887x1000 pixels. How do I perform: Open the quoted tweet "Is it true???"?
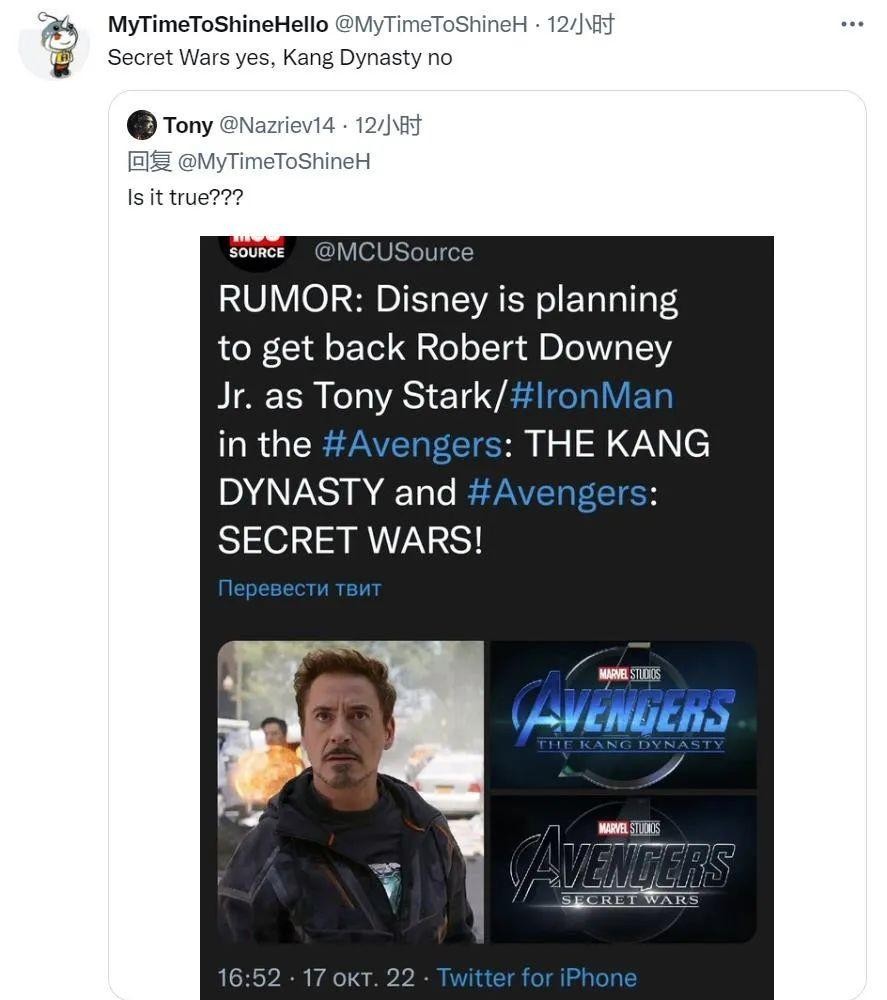point(185,197)
